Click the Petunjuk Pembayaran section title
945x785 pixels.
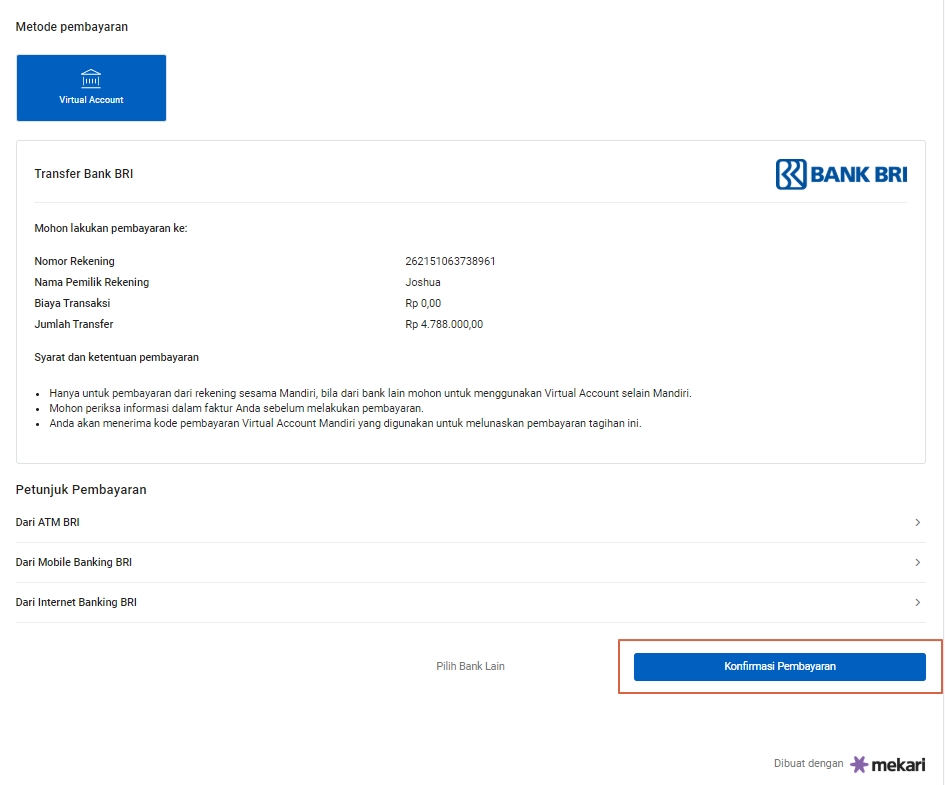[x=81, y=490]
